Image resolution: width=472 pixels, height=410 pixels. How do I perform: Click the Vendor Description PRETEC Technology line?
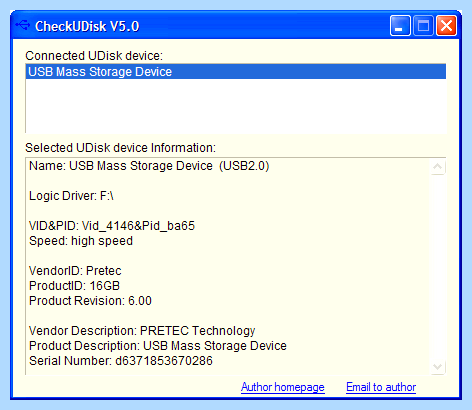pyautogui.click(x=142, y=331)
